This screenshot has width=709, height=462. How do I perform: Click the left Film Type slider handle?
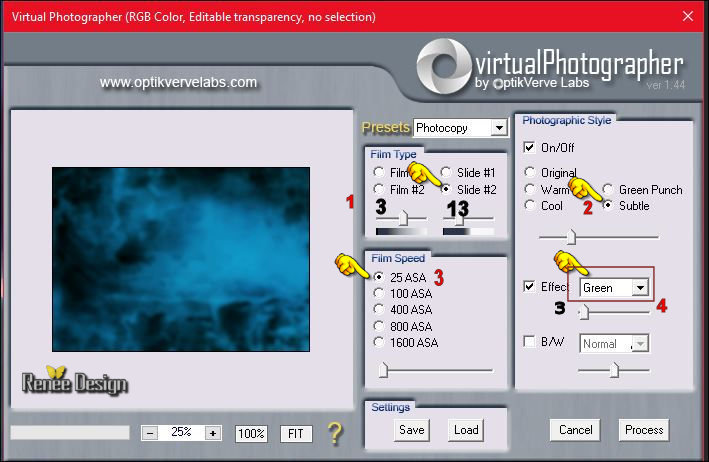pos(403,218)
